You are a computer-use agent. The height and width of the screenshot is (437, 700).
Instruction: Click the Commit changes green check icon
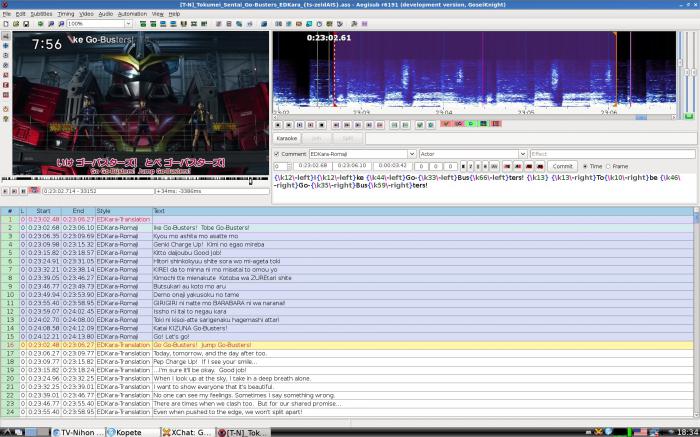[420, 125]
